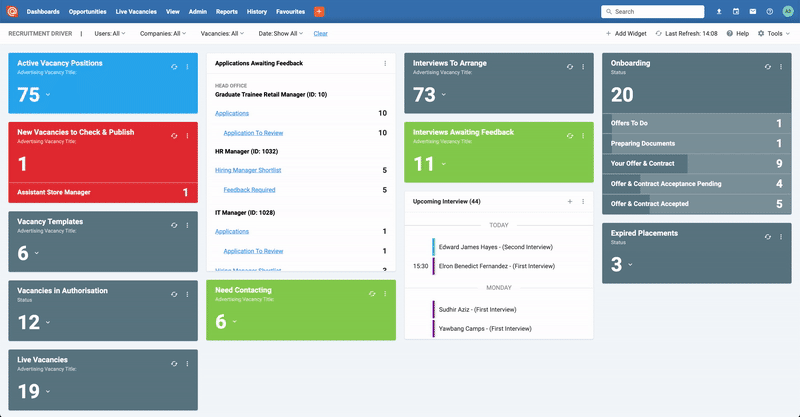800x417 pixels.
Task: Open the Reports menu
Action: 227,11
